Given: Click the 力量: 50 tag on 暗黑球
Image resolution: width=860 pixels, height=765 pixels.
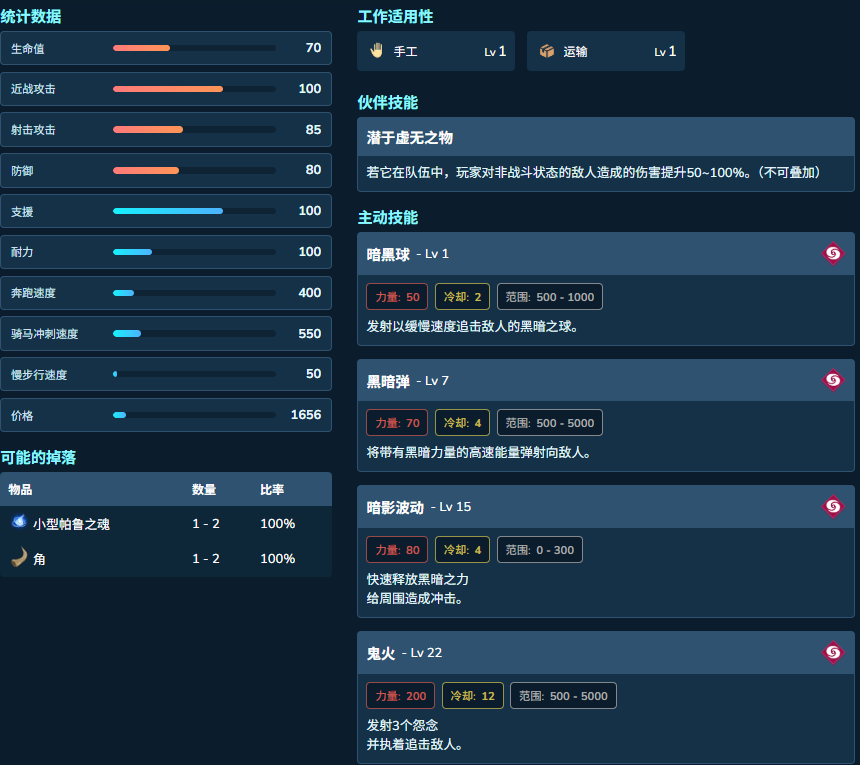Looking at the screenshot, I should 397,297.
